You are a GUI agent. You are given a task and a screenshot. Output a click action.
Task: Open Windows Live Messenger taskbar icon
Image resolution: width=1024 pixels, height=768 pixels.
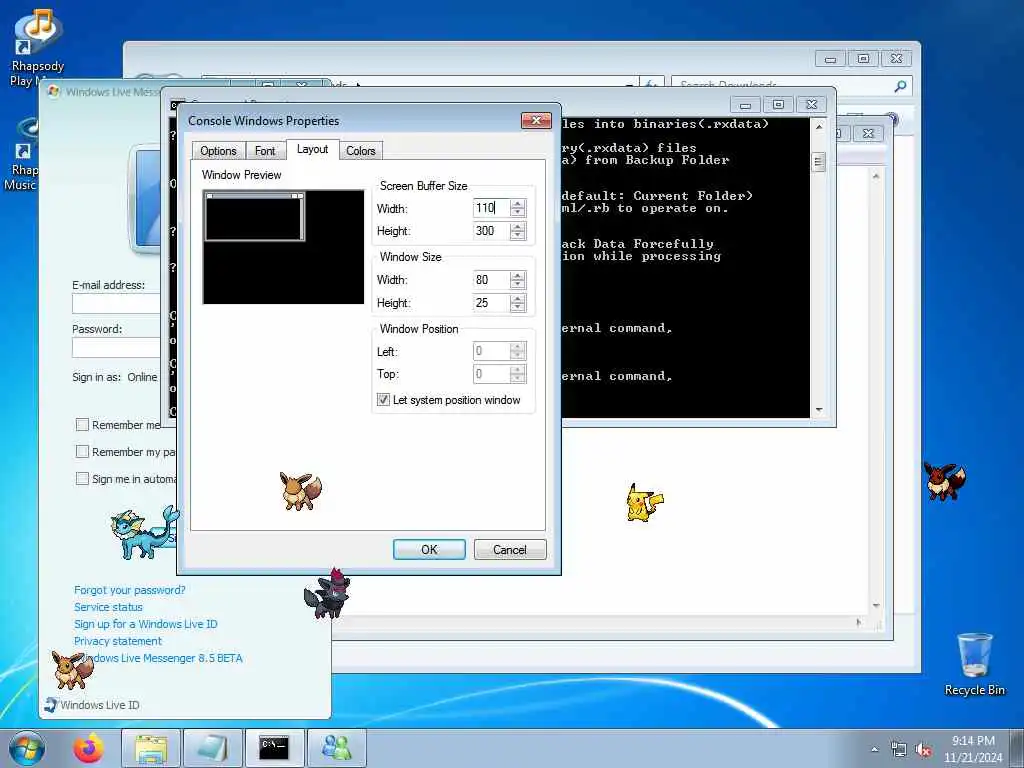(336, 748)
